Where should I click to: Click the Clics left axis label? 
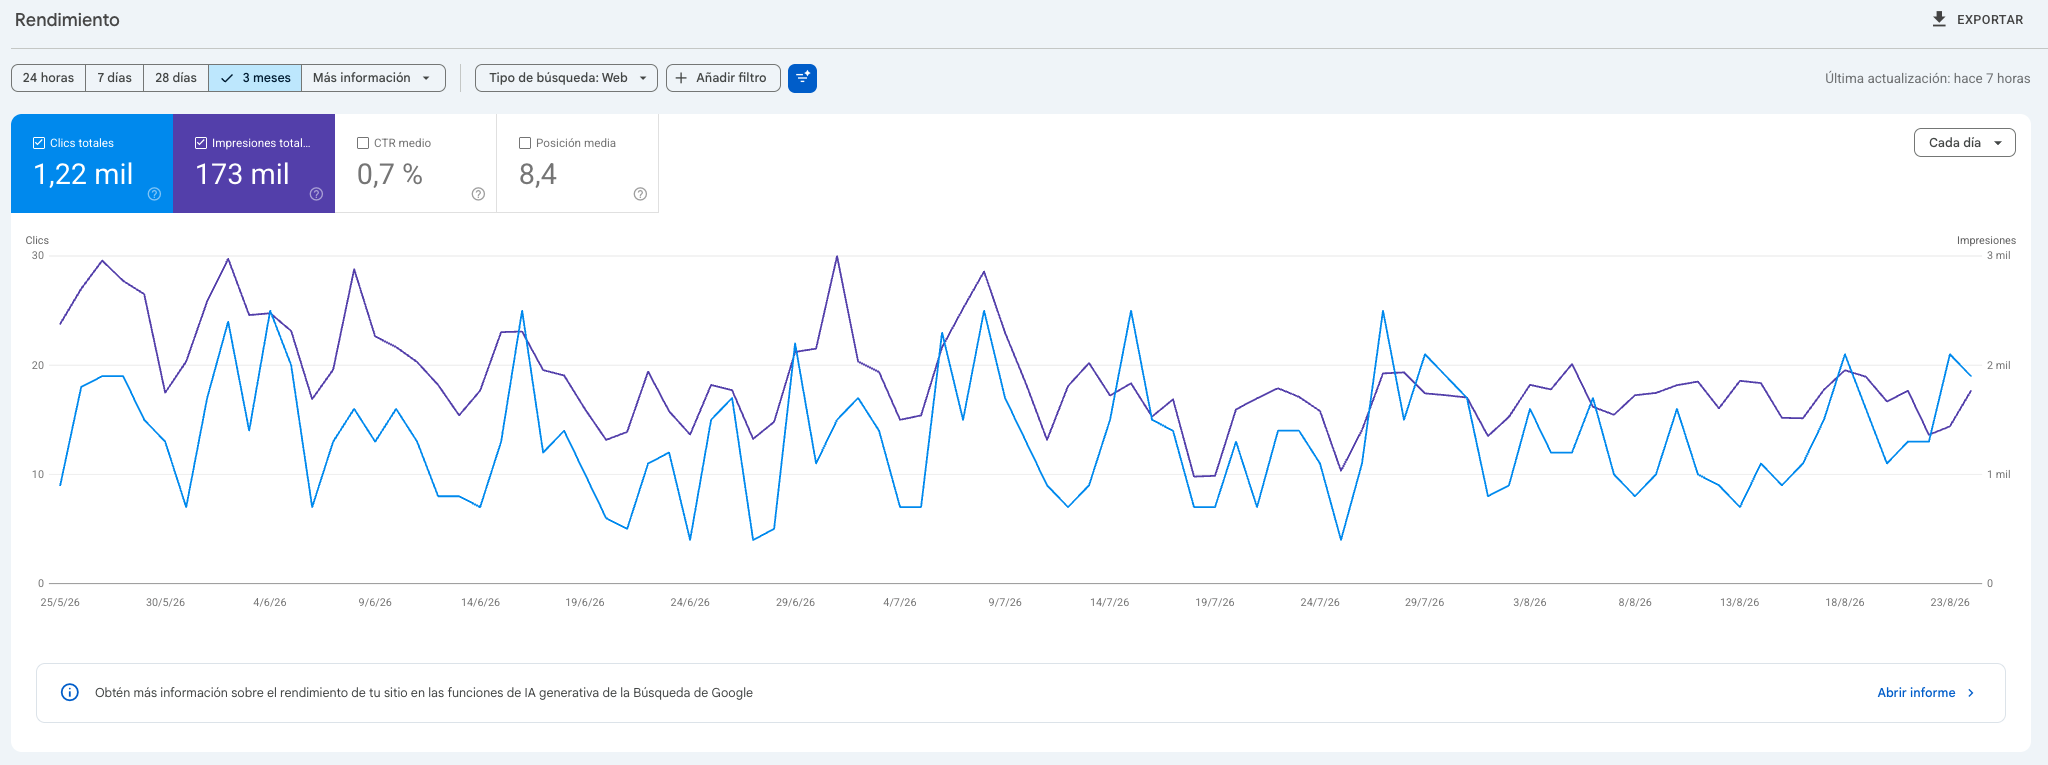37,240
